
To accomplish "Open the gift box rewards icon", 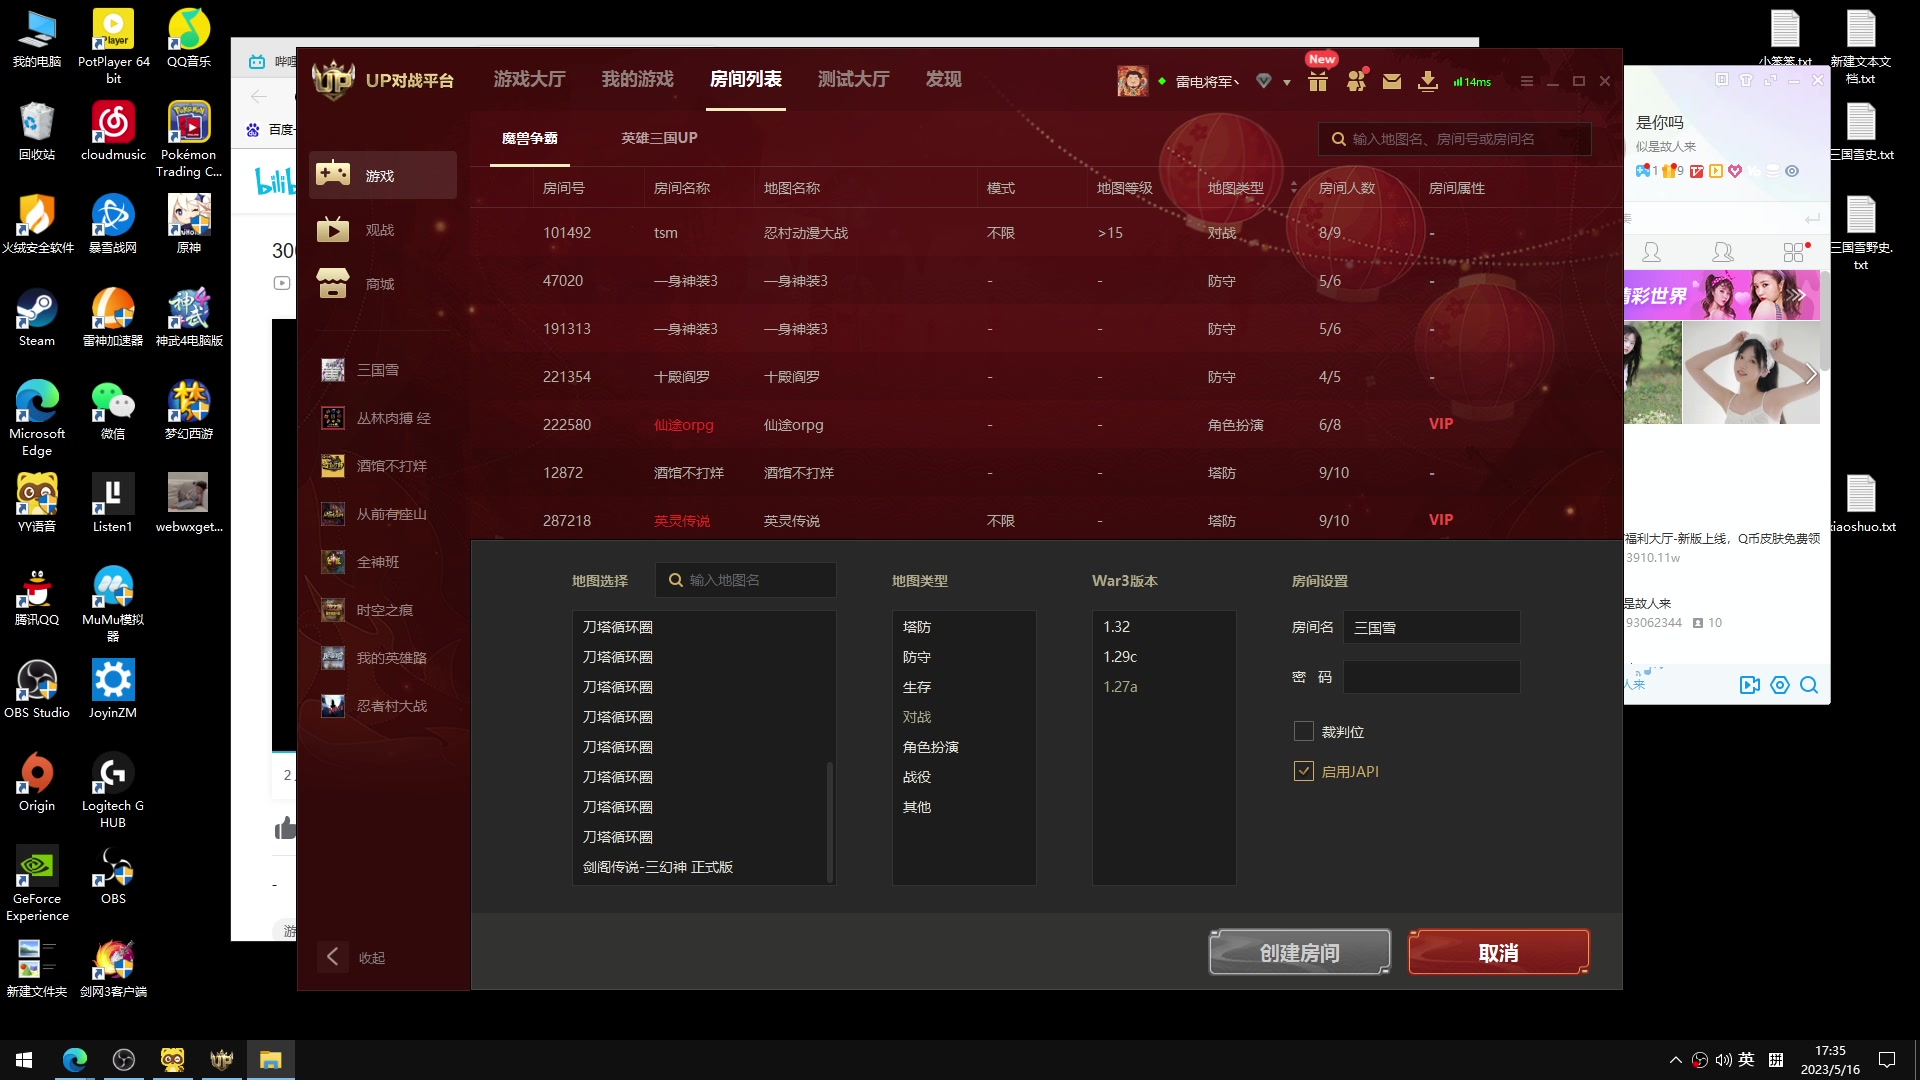I will [1318, 82].
